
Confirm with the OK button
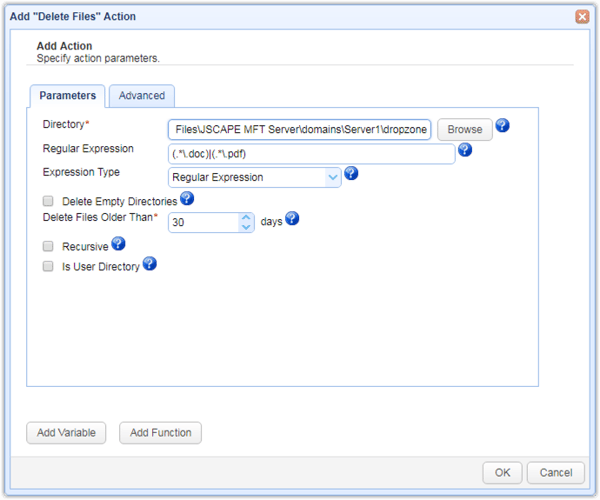coord(502,473)
